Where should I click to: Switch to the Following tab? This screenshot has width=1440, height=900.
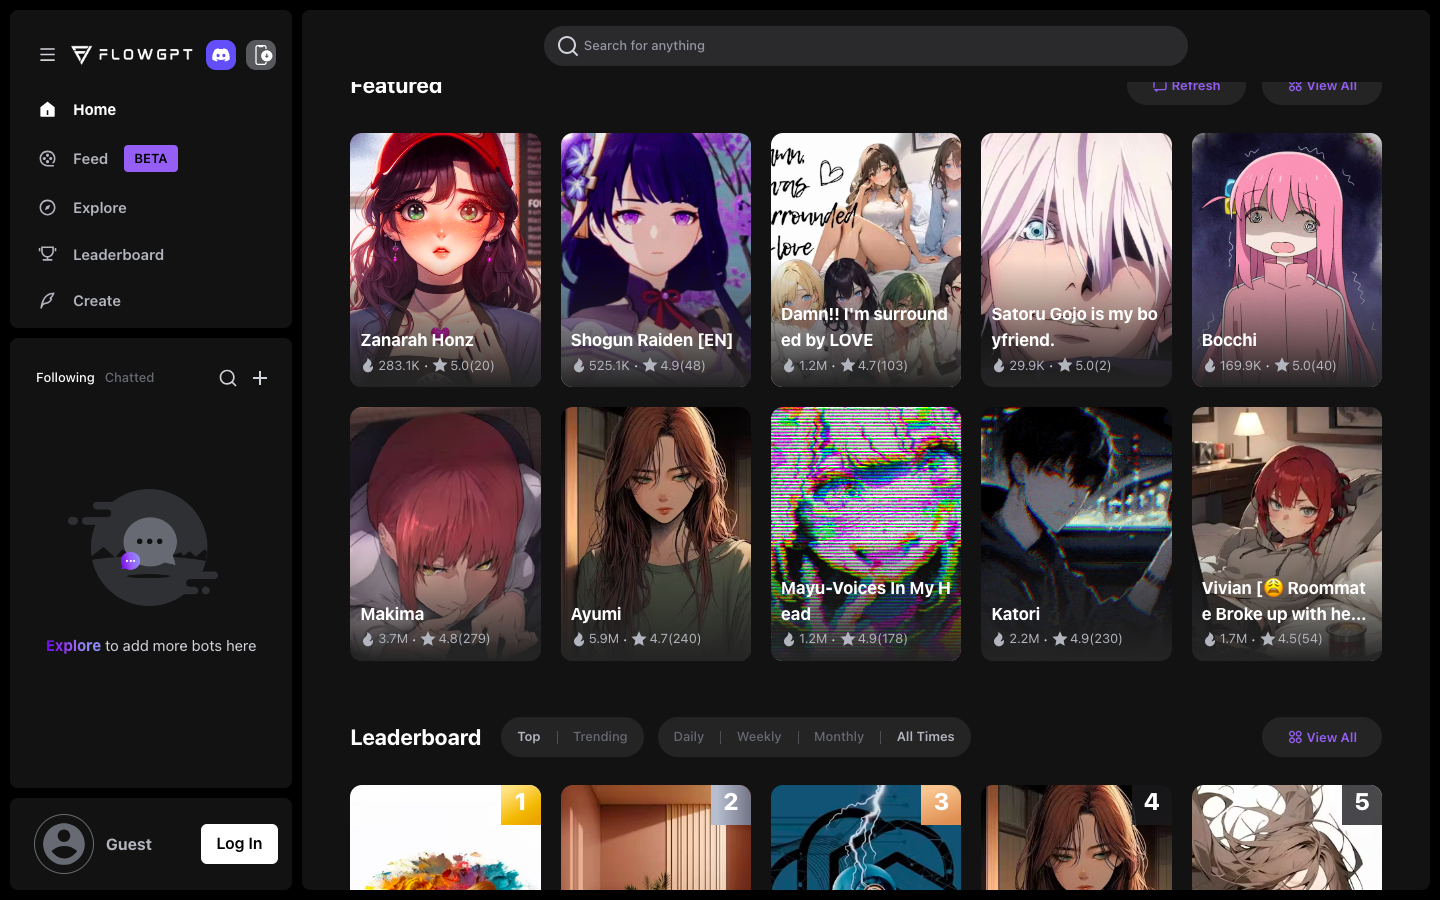[x=65, y=378]
